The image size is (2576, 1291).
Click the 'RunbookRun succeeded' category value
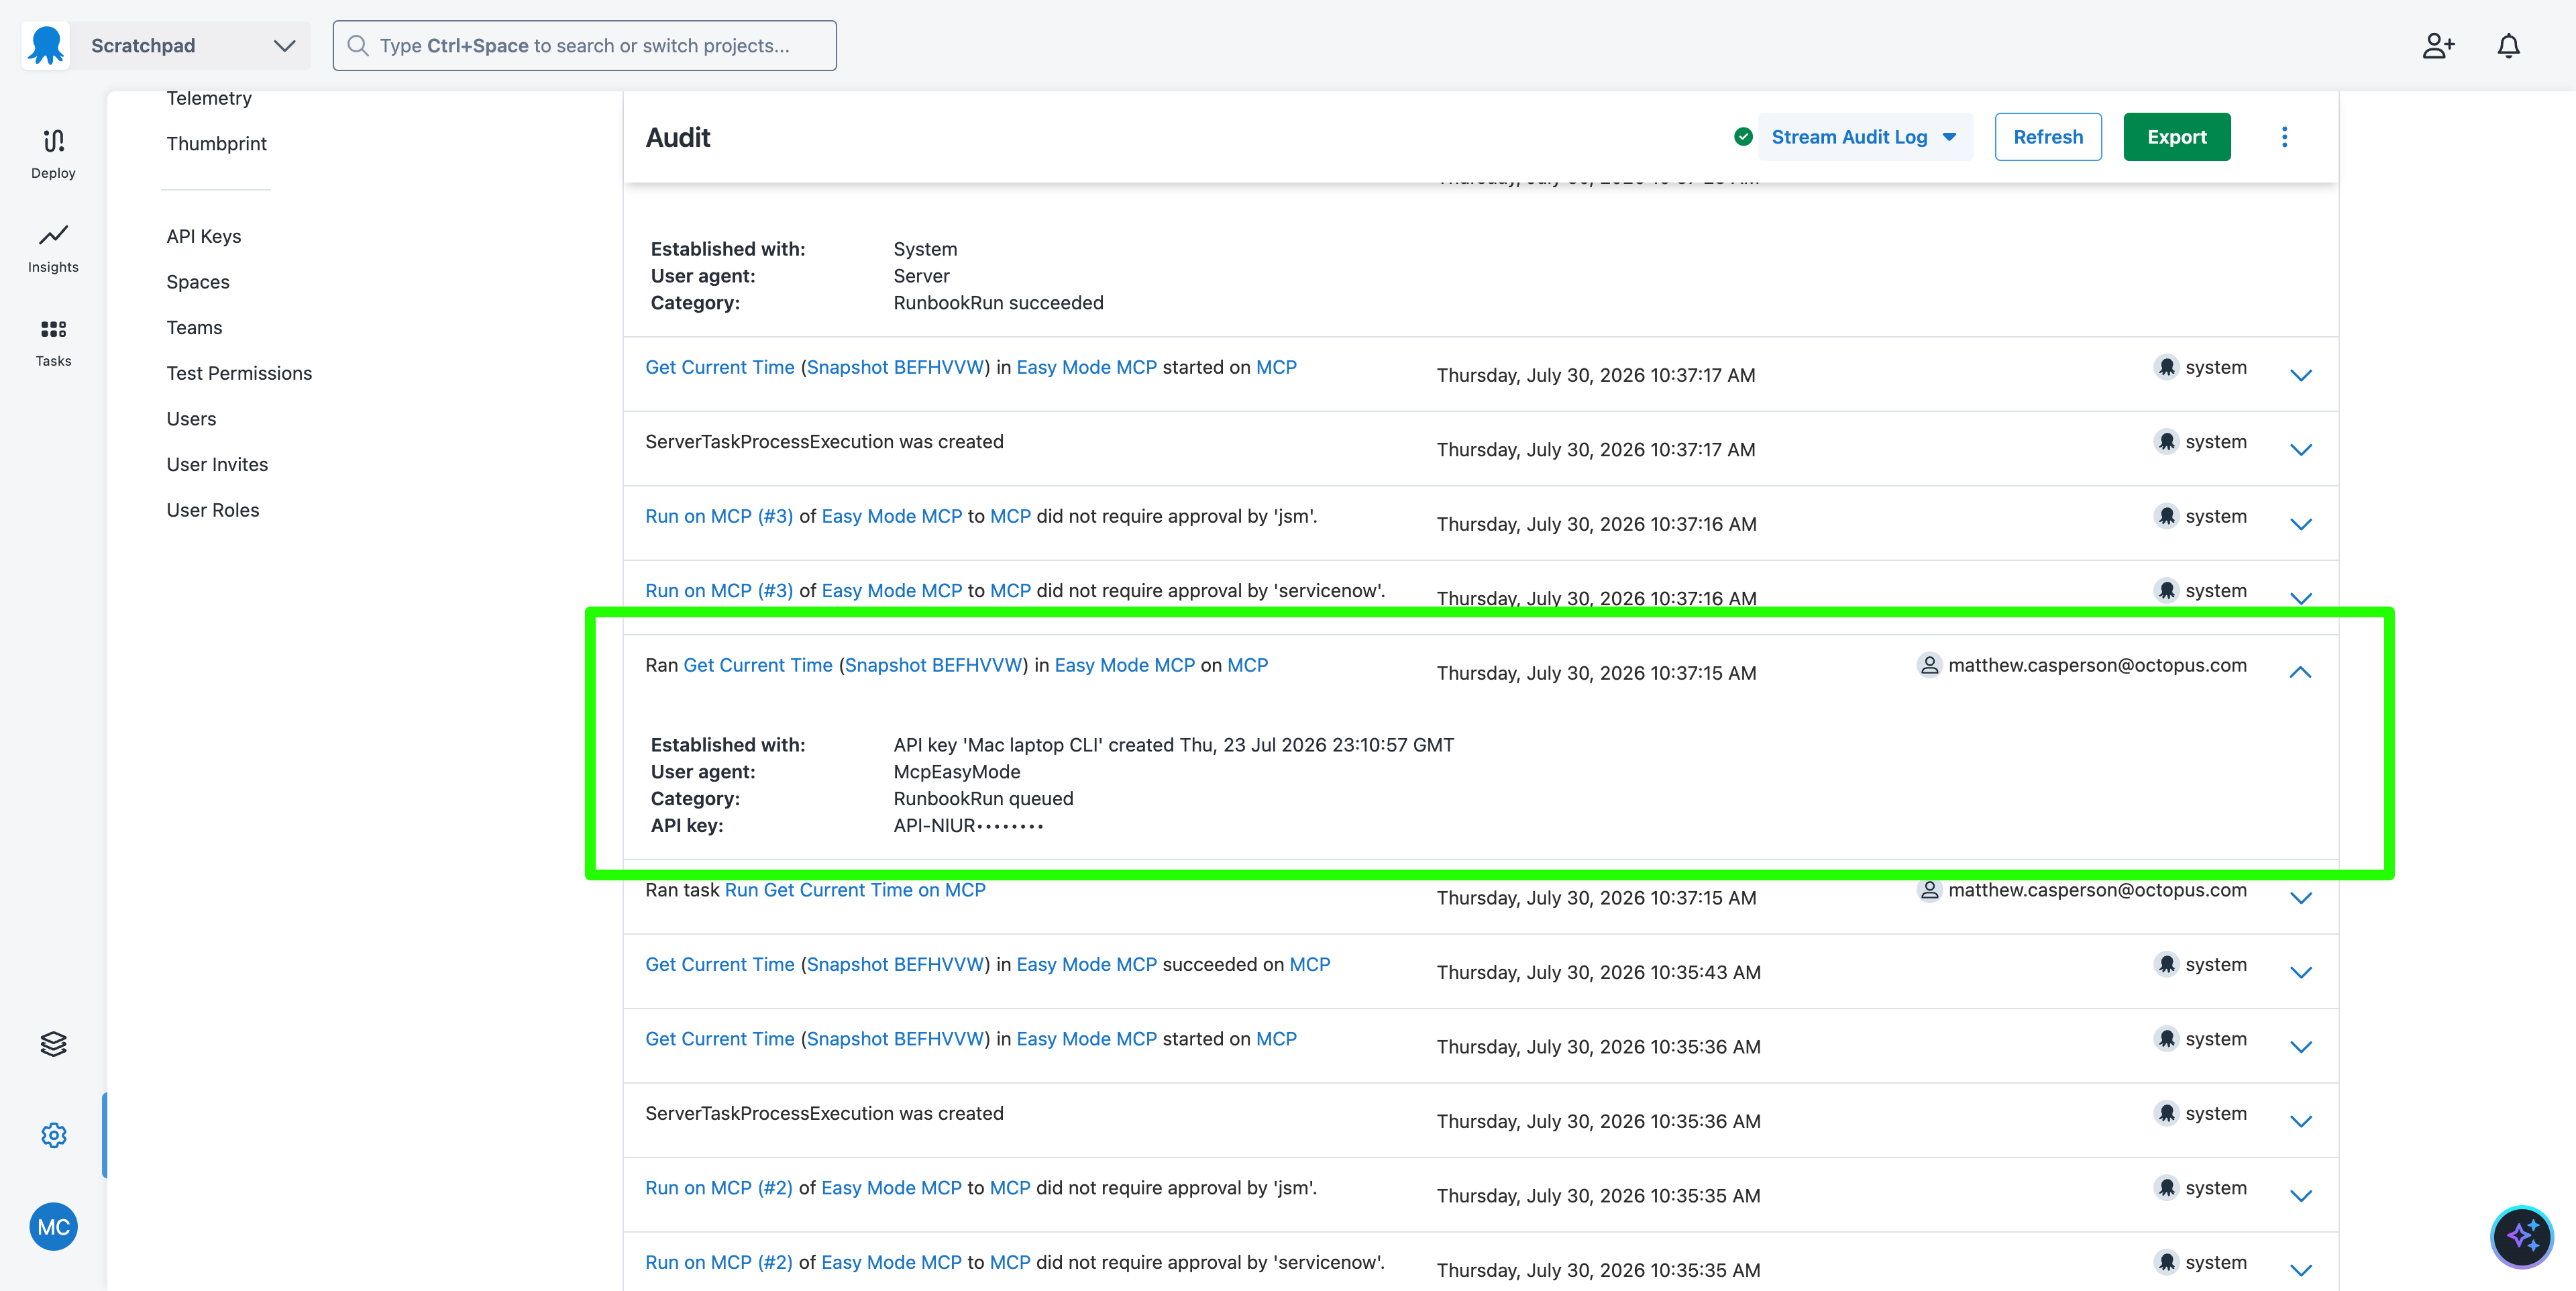tap(998, 302)
